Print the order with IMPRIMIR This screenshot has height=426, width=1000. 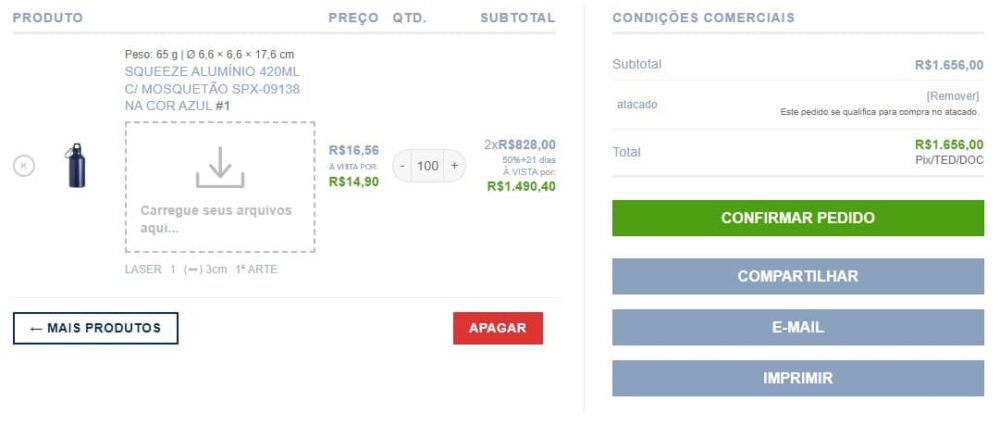click(798, 378)
